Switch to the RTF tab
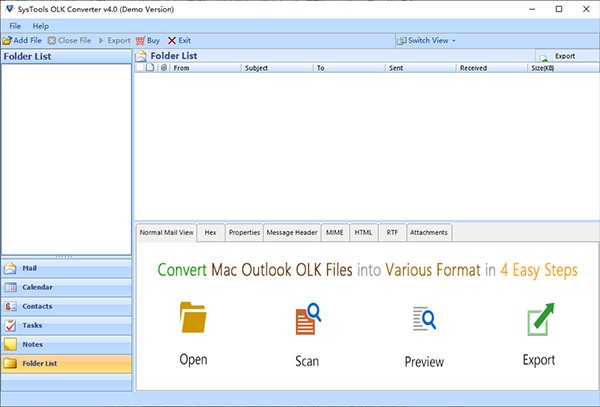The height and width of the screenshot is (407, 600). click(x=392, y=233)
